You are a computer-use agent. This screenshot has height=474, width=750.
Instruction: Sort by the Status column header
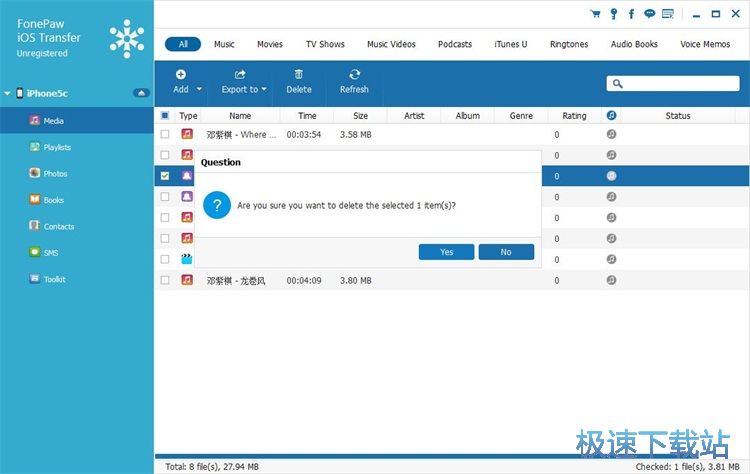678,116
